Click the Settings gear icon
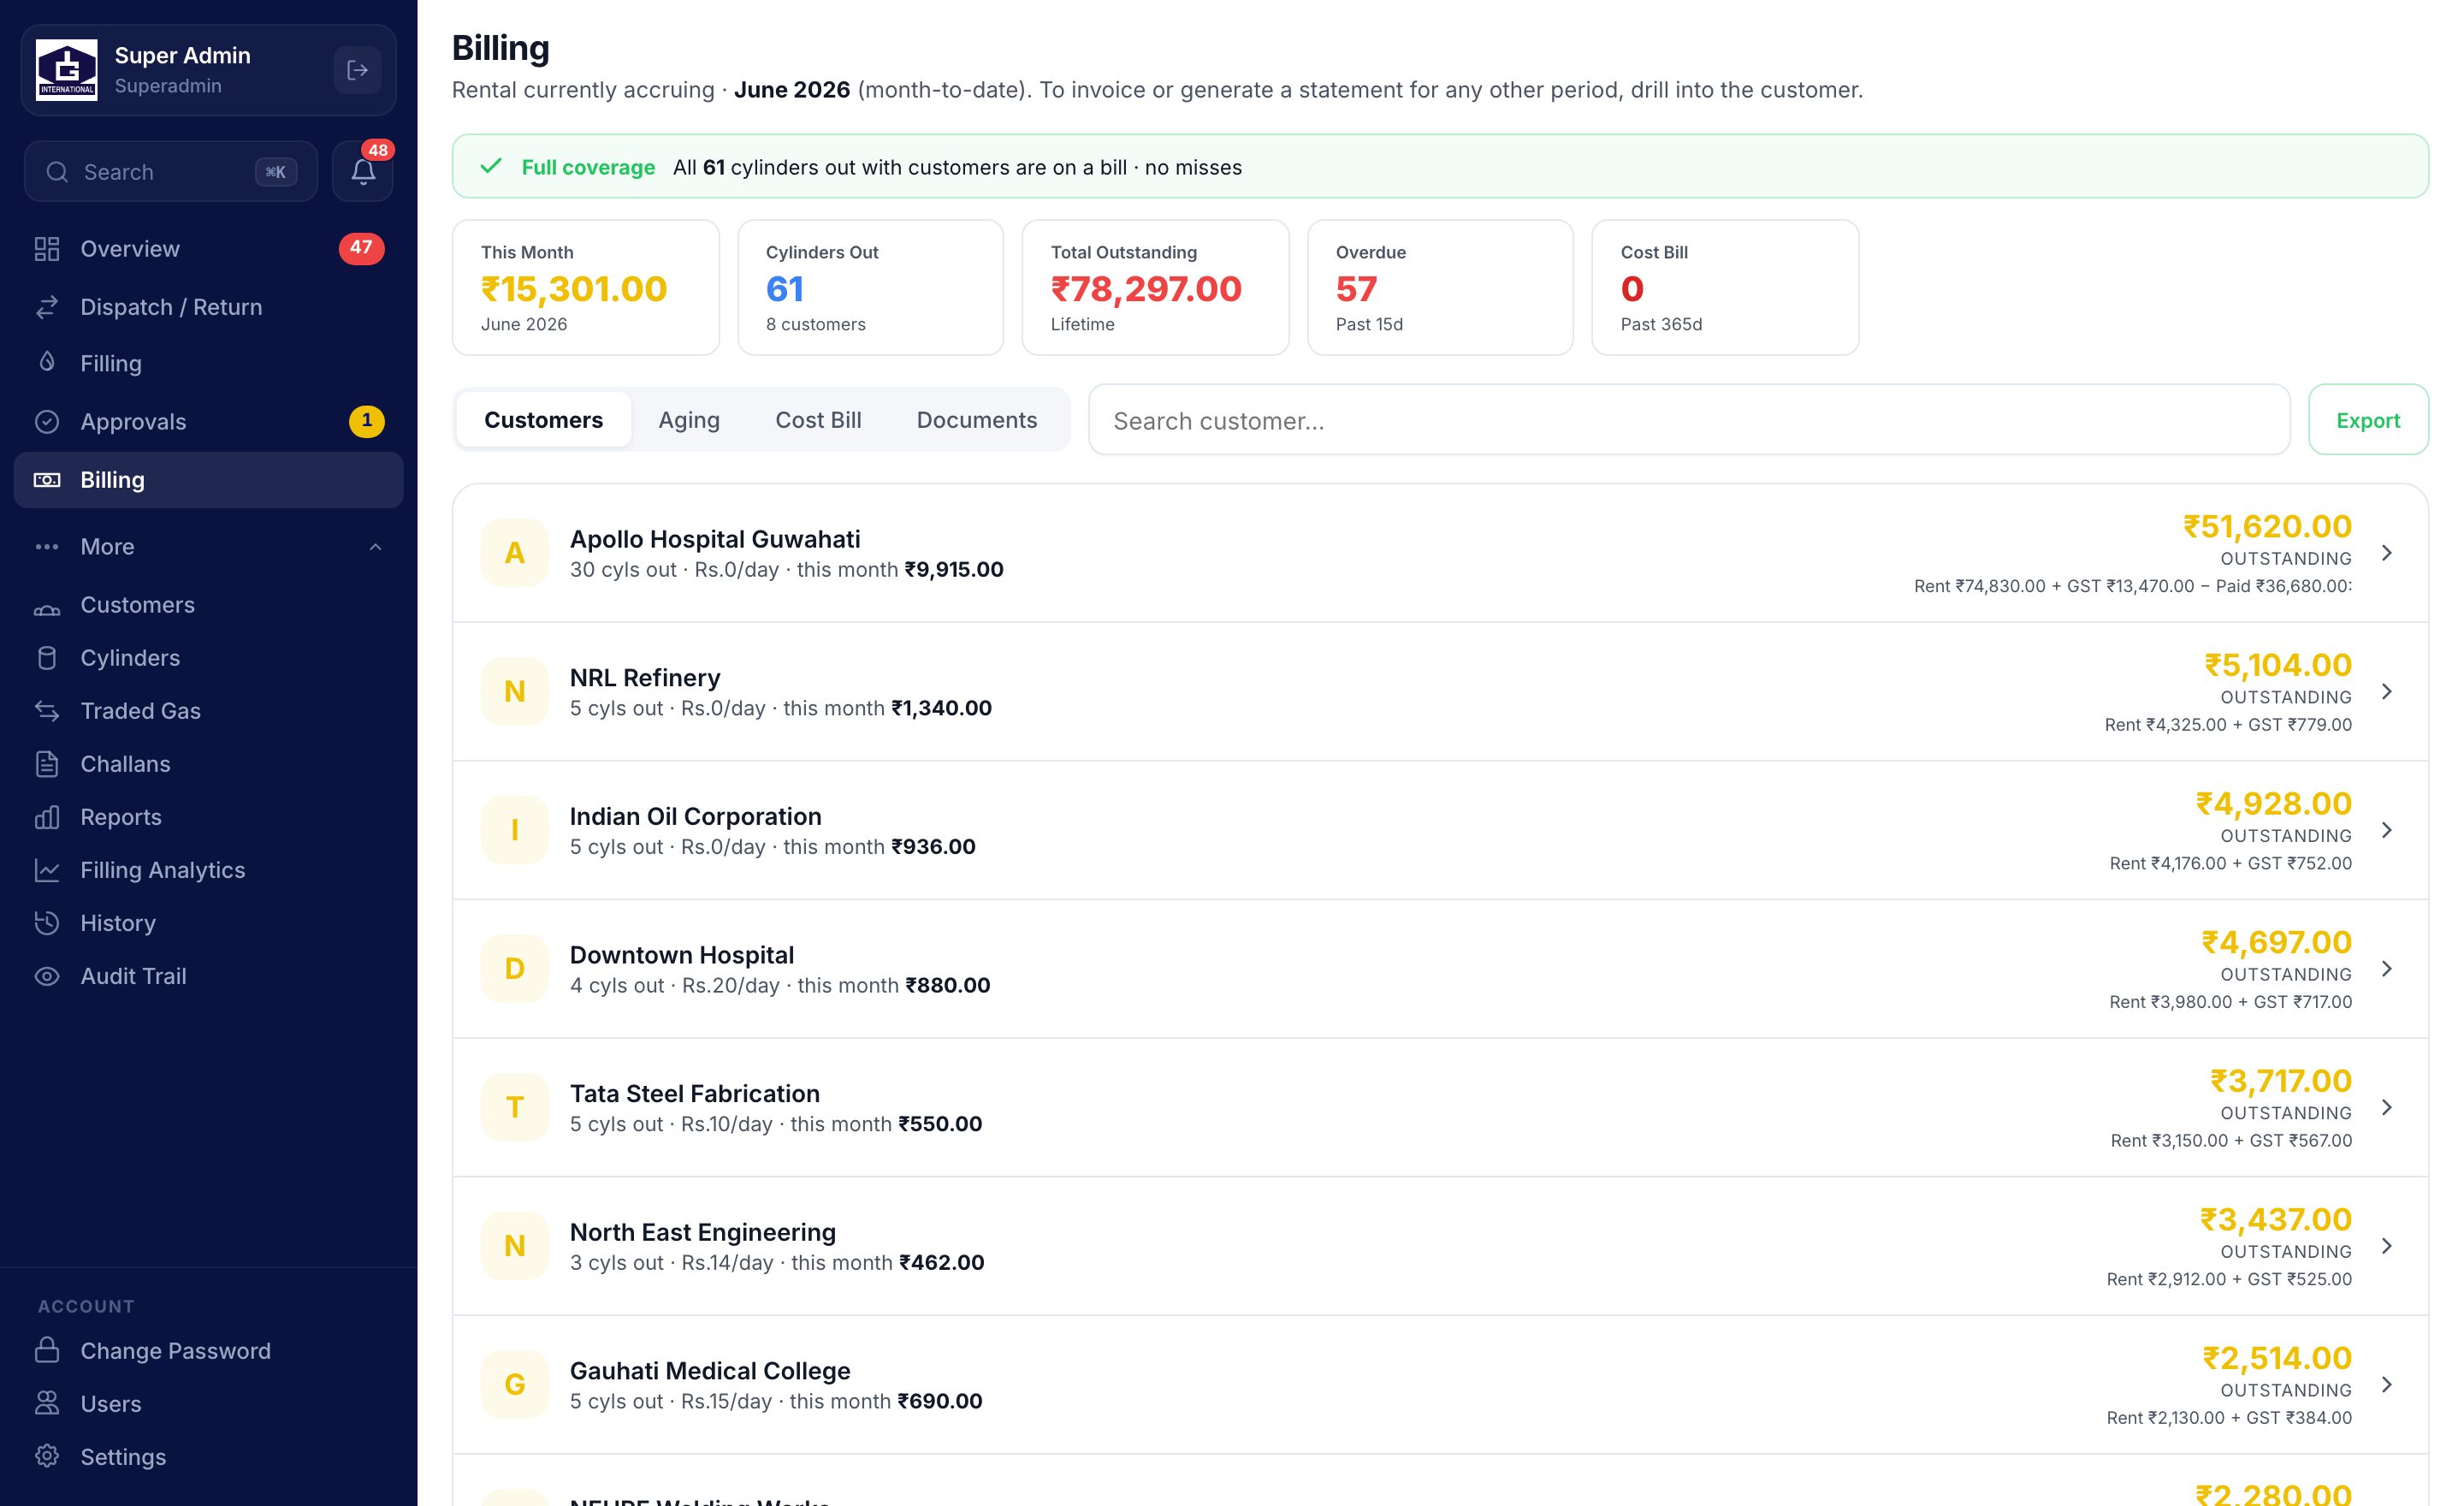2464x1506 pixels. click(x=47, y=1456)
